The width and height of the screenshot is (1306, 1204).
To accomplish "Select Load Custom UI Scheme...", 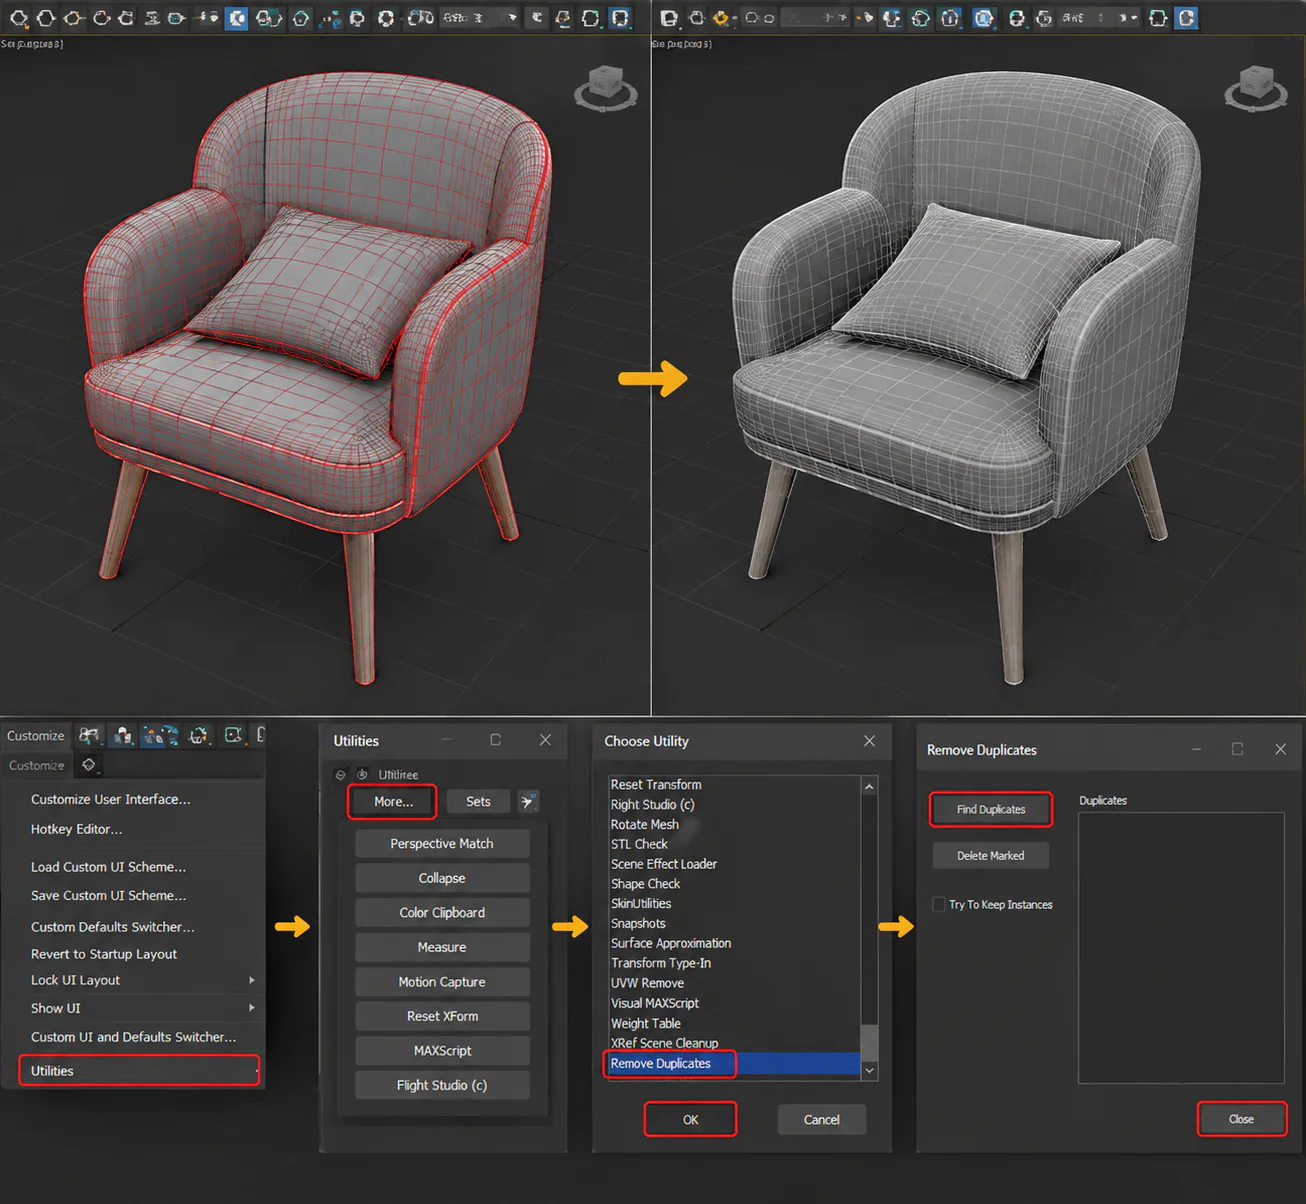I will click(108, 867).
